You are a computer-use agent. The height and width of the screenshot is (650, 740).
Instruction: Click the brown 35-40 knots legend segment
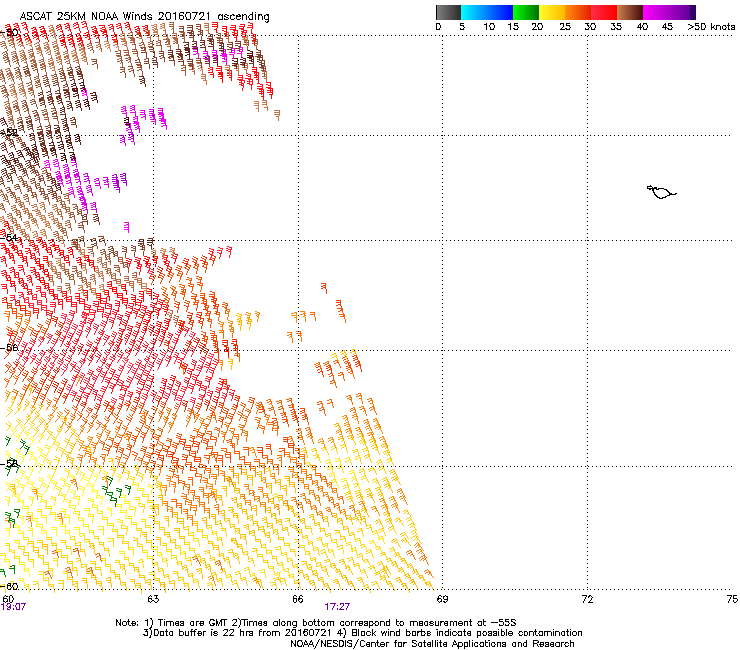pyautogui.click(x=630, y=12)
